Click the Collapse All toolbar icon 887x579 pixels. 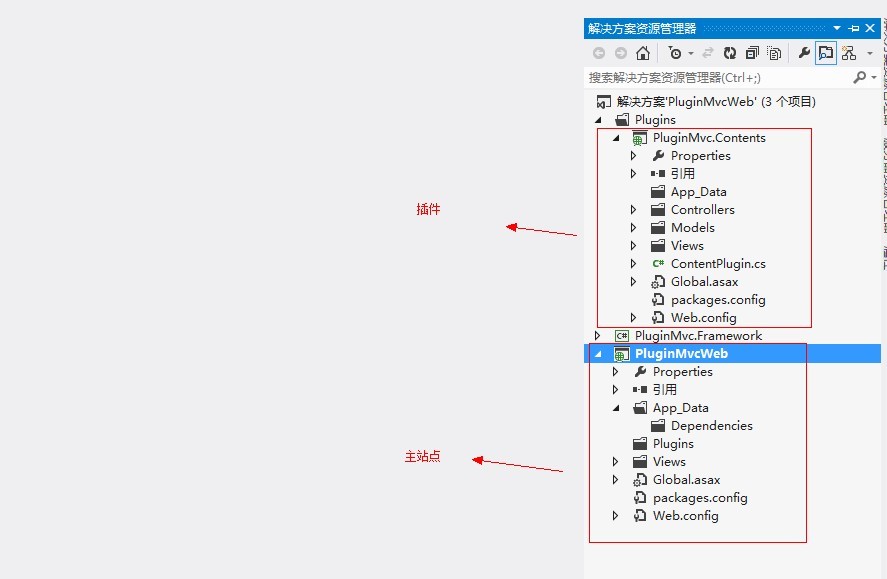(x=752, y=53)
